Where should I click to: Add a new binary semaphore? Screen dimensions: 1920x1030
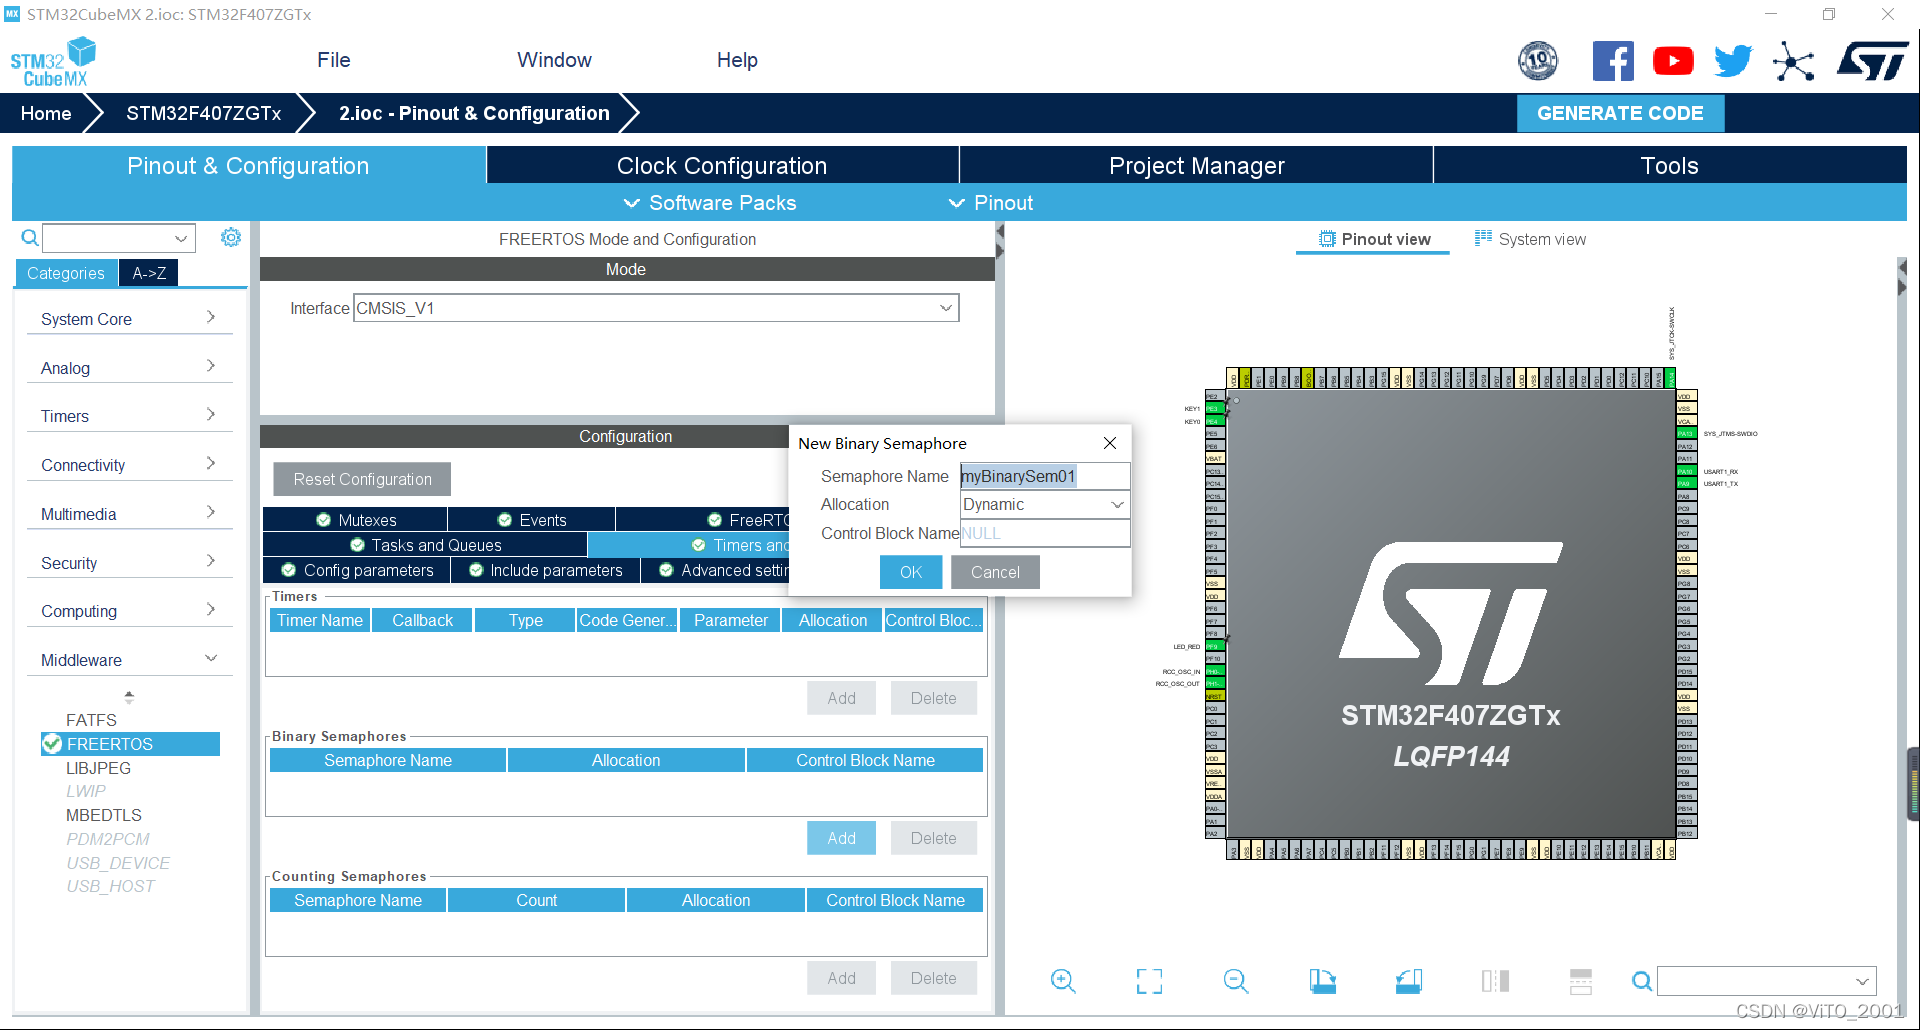(841, 838)
